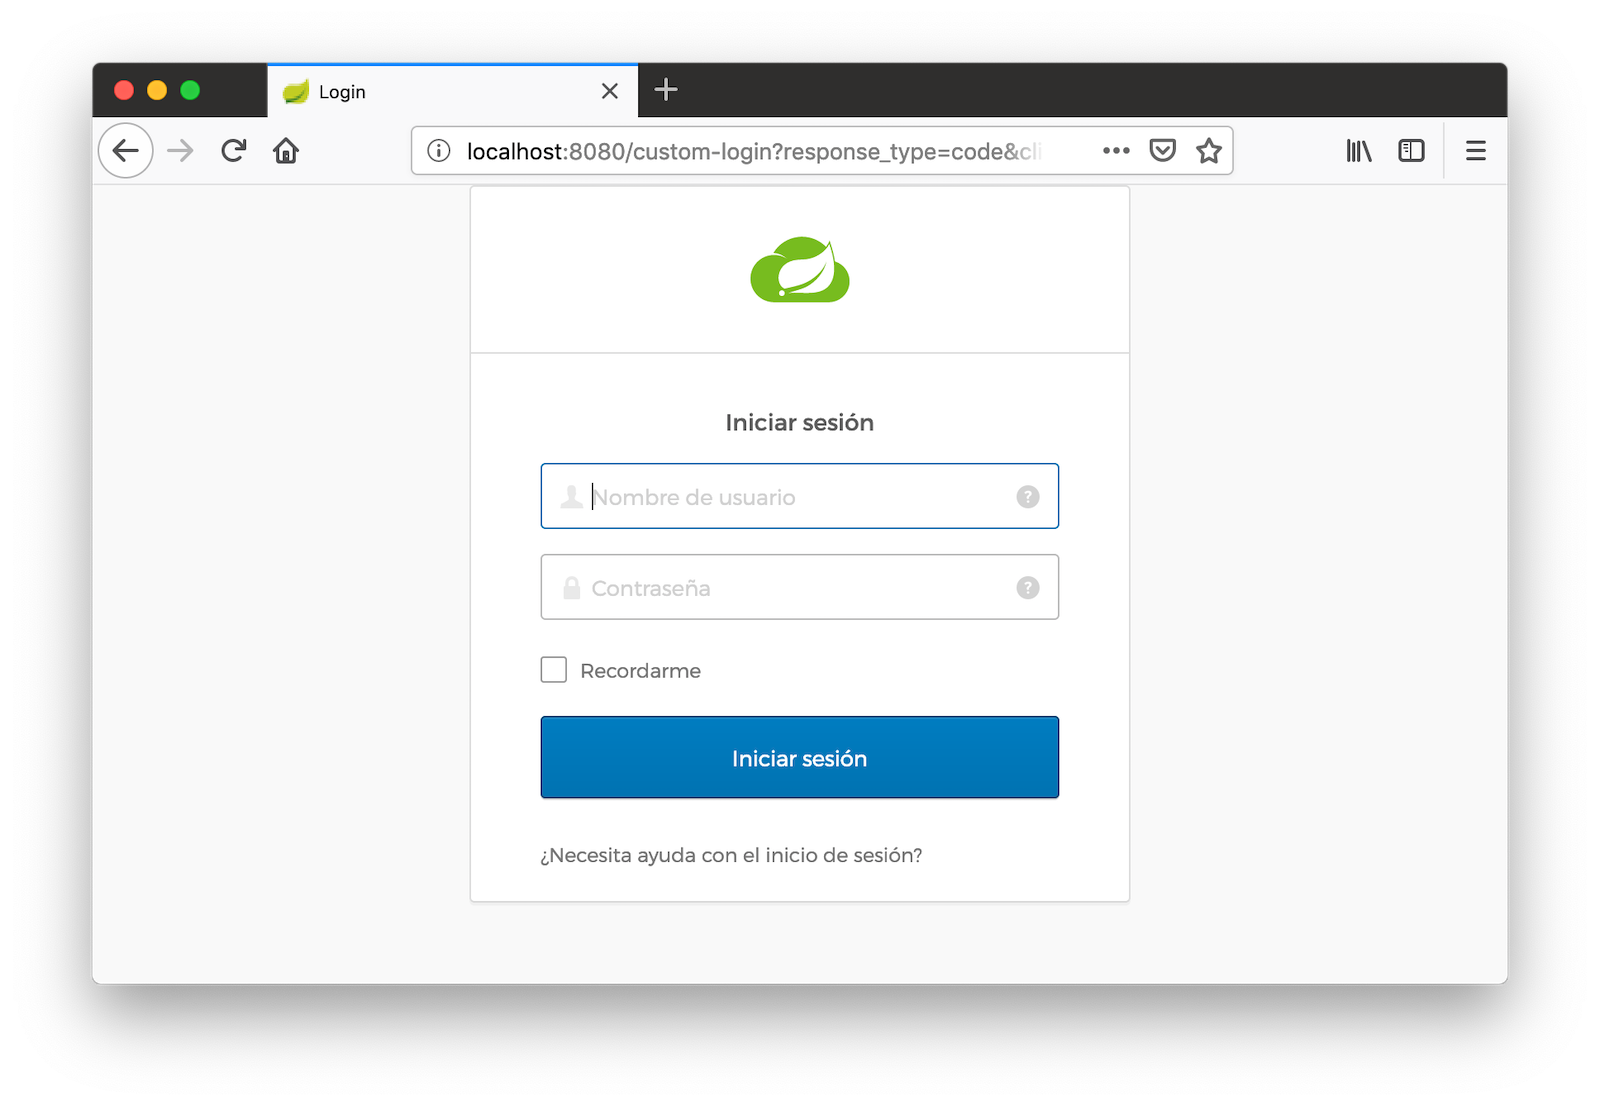The width and height of the screenshot is (1600, 1106).
Task: Enable the Recordarme checkbox
Action: (x=554, y=670)
